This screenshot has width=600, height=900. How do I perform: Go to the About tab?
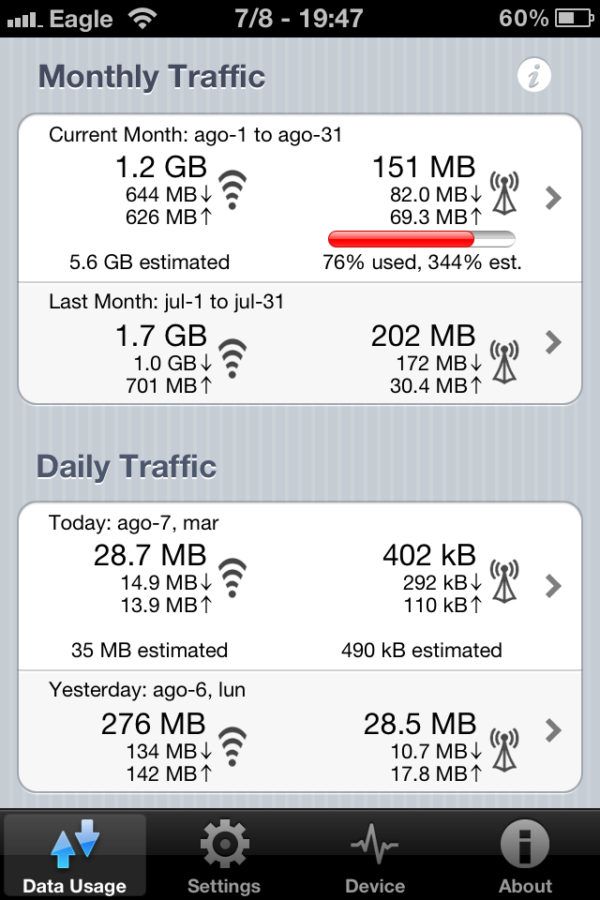tap(525, 855)
